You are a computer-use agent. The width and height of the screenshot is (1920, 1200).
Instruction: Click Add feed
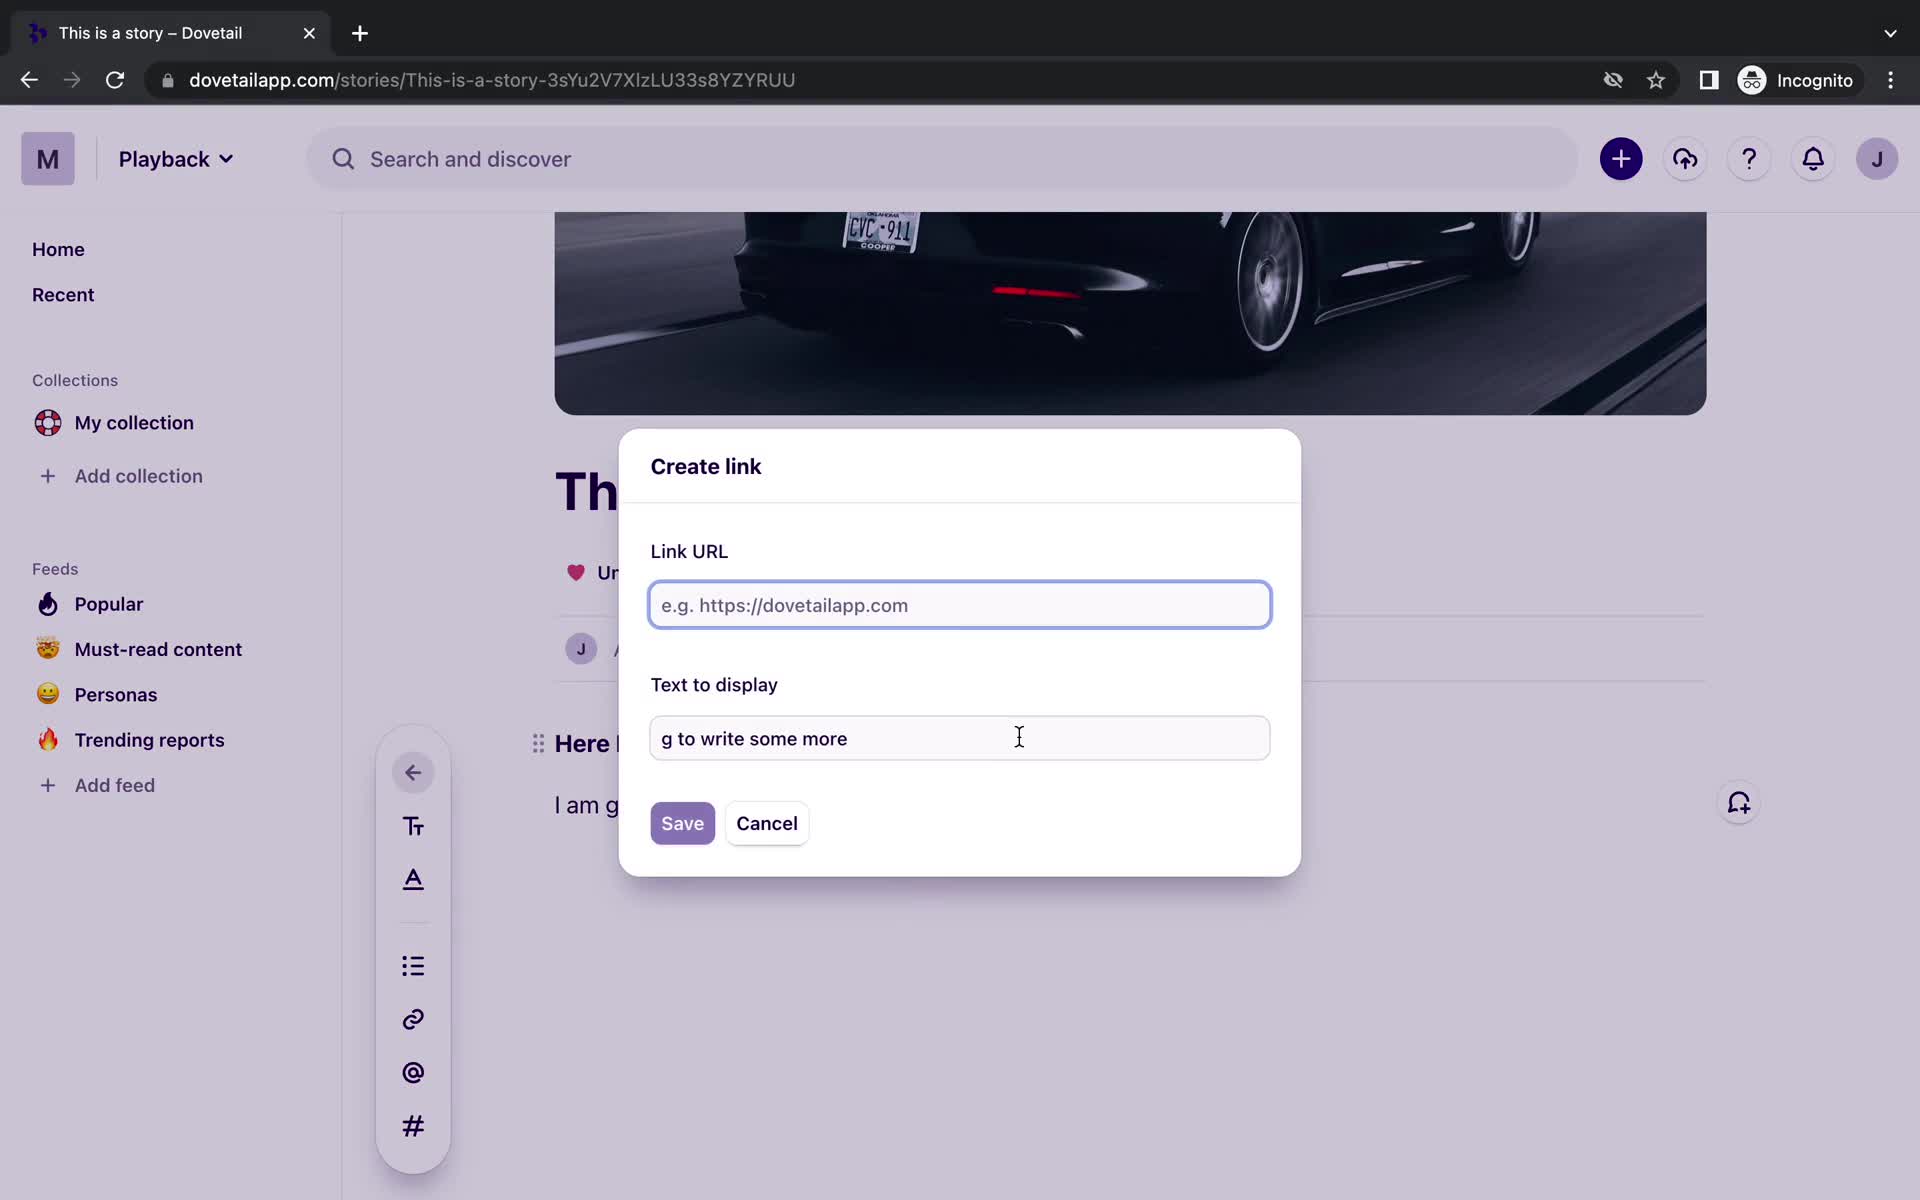coord(115,785)
